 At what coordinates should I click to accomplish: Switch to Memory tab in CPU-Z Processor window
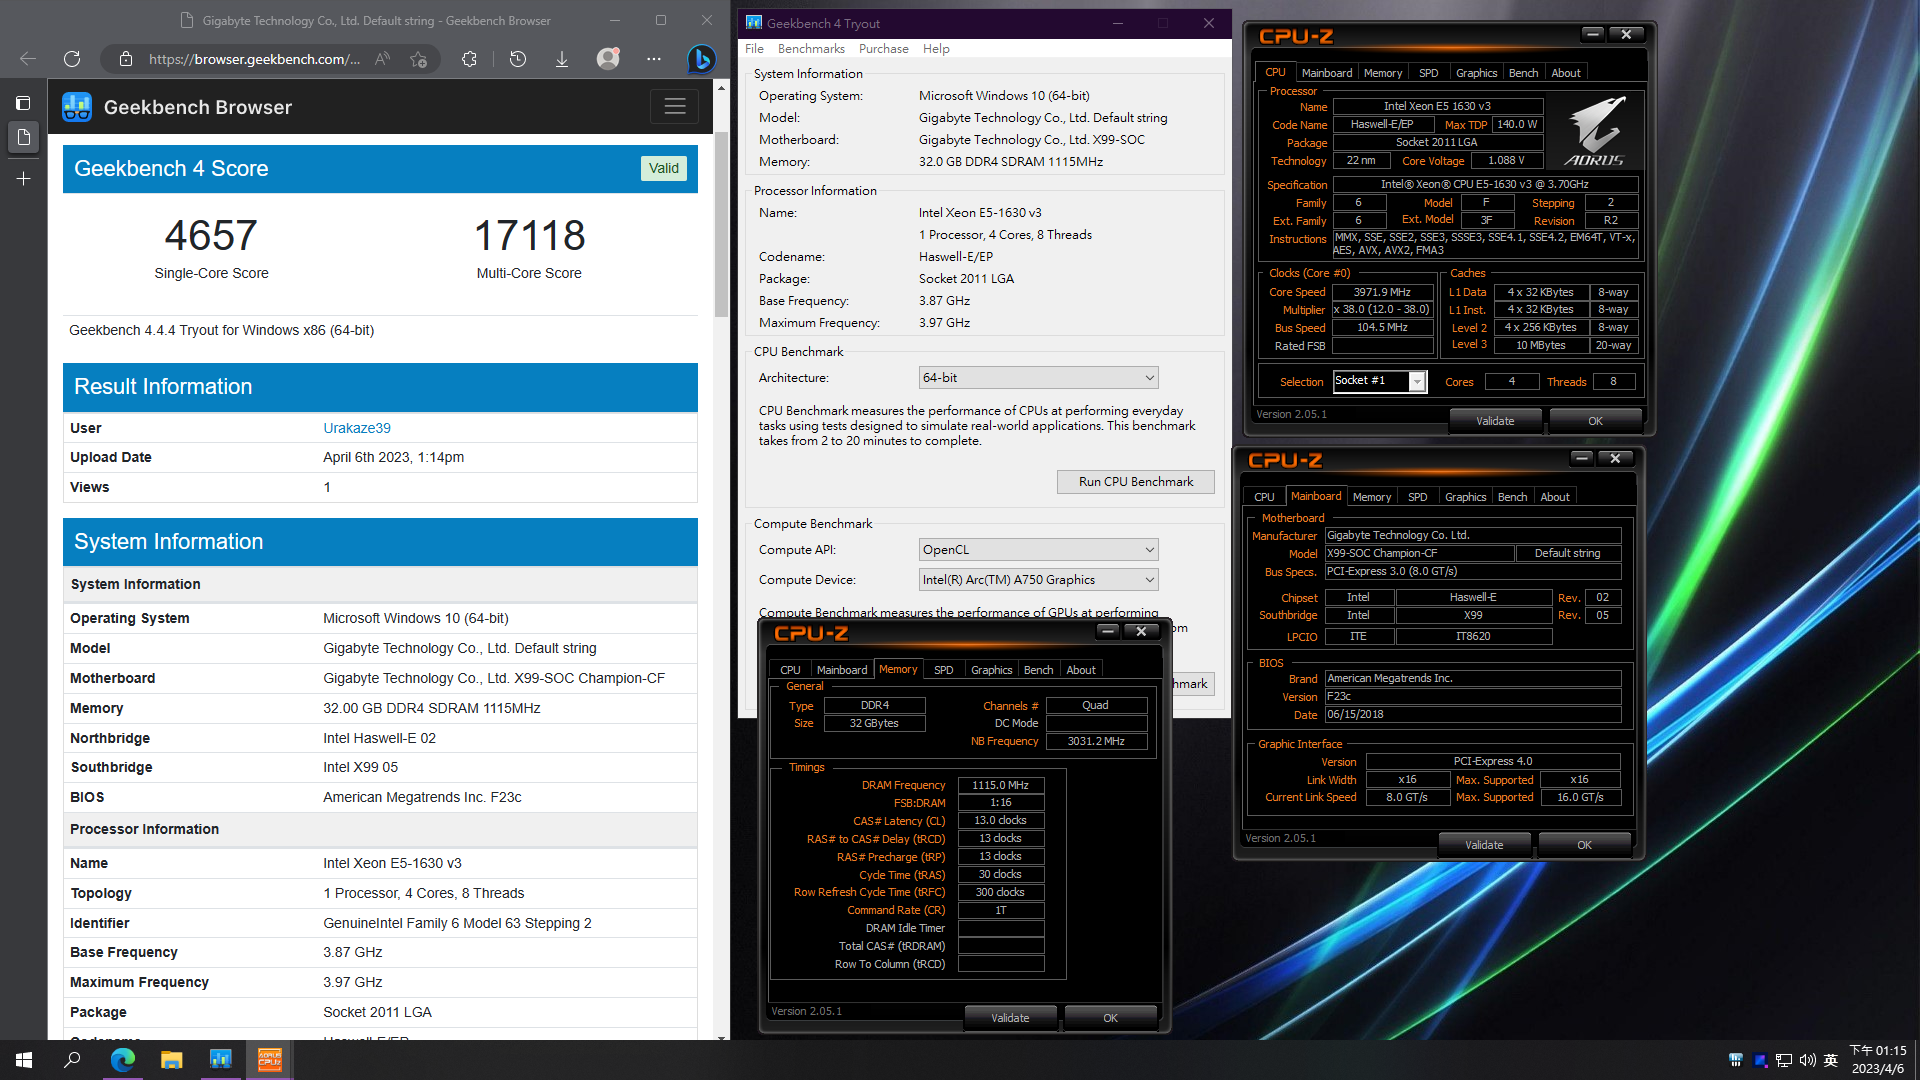tap(1382, 73)
